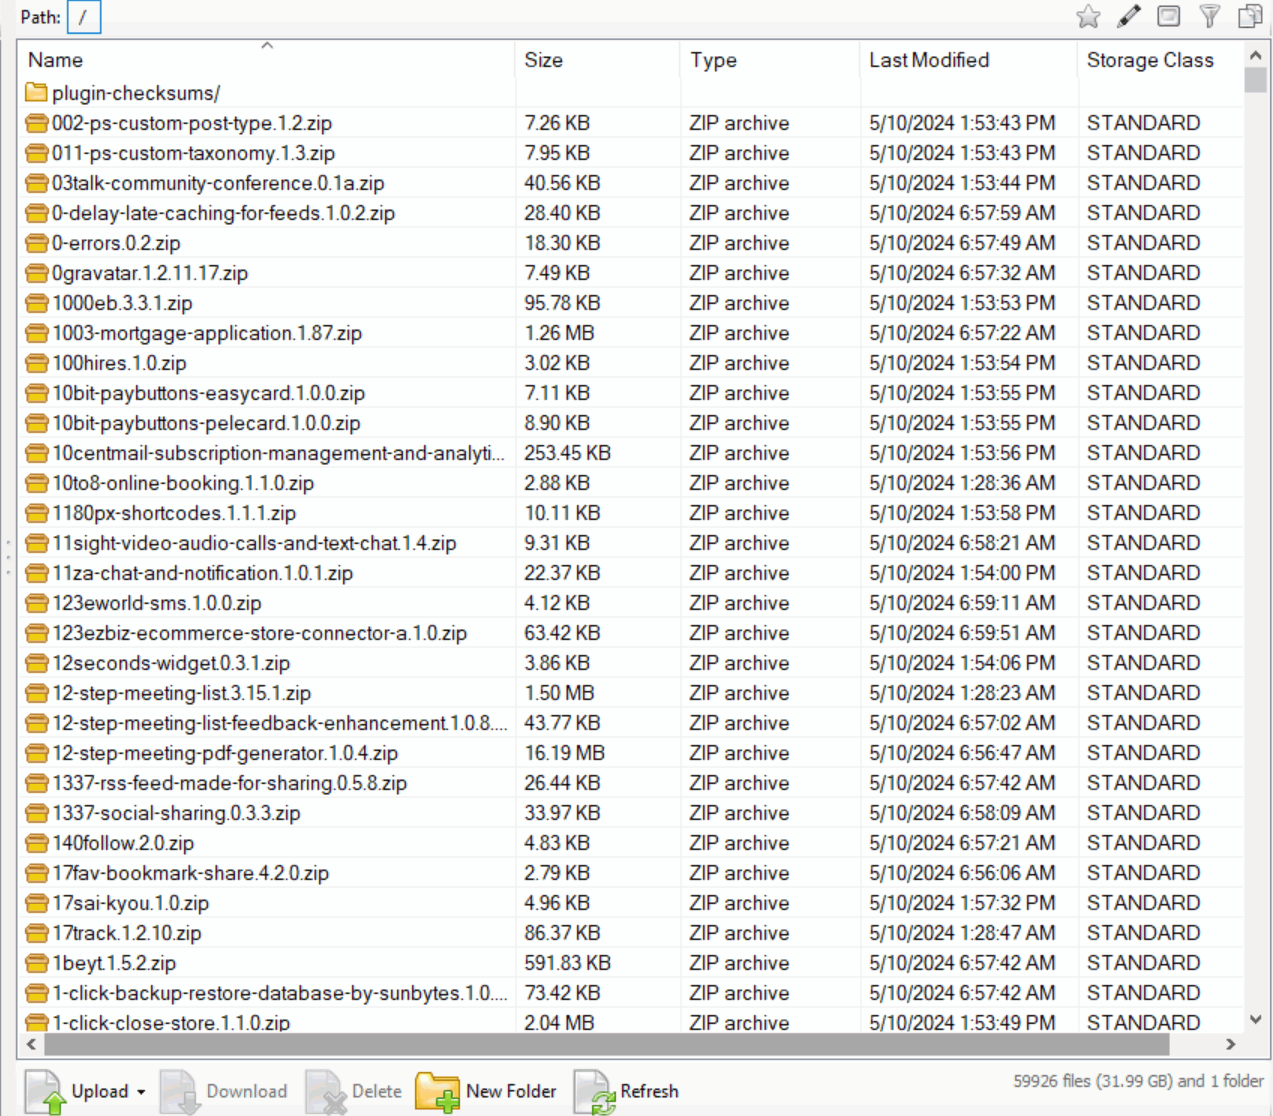Click the Download button

[x=224, y=1091]
